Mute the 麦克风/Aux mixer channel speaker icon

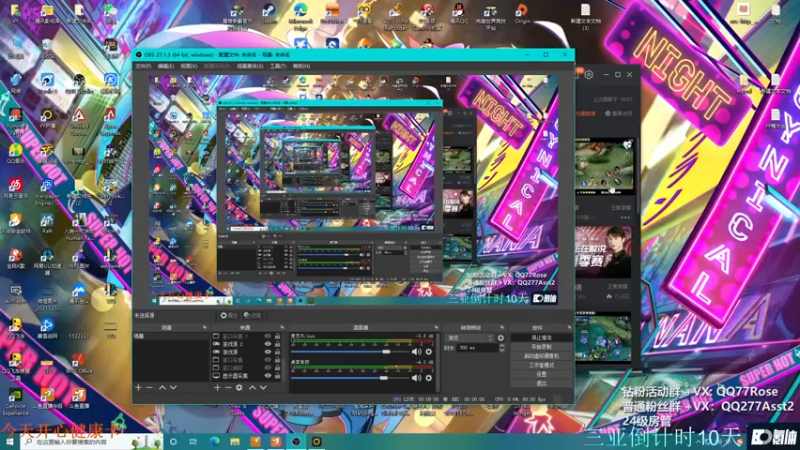[416, 352]
